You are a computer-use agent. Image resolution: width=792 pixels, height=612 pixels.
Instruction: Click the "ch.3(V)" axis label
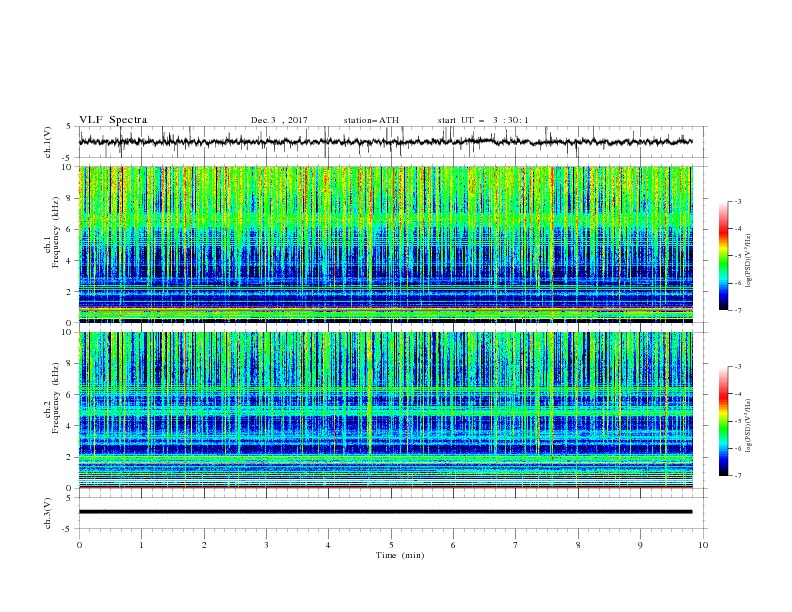48,513
